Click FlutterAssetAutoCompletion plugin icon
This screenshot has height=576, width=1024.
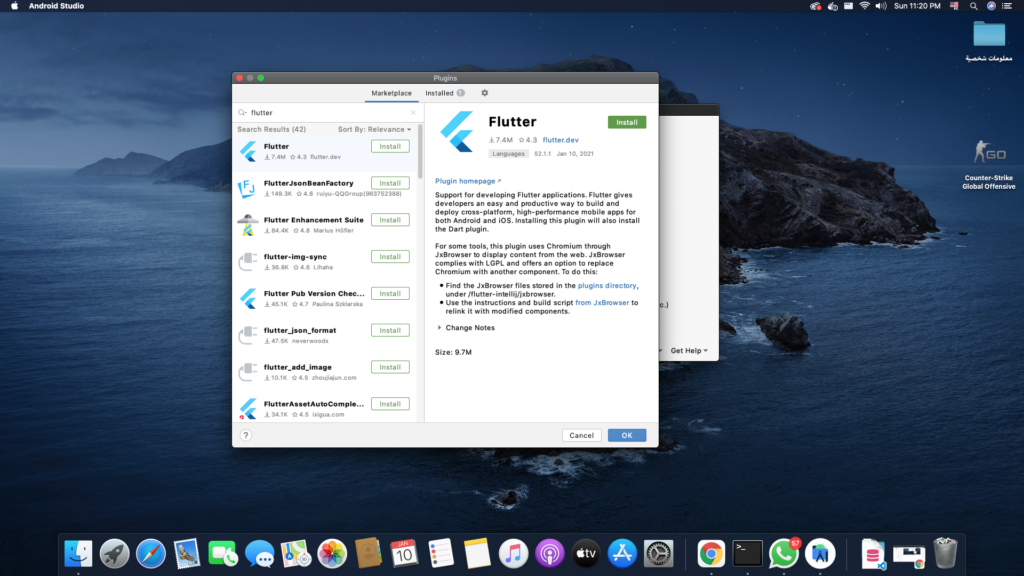click(247, 409)
